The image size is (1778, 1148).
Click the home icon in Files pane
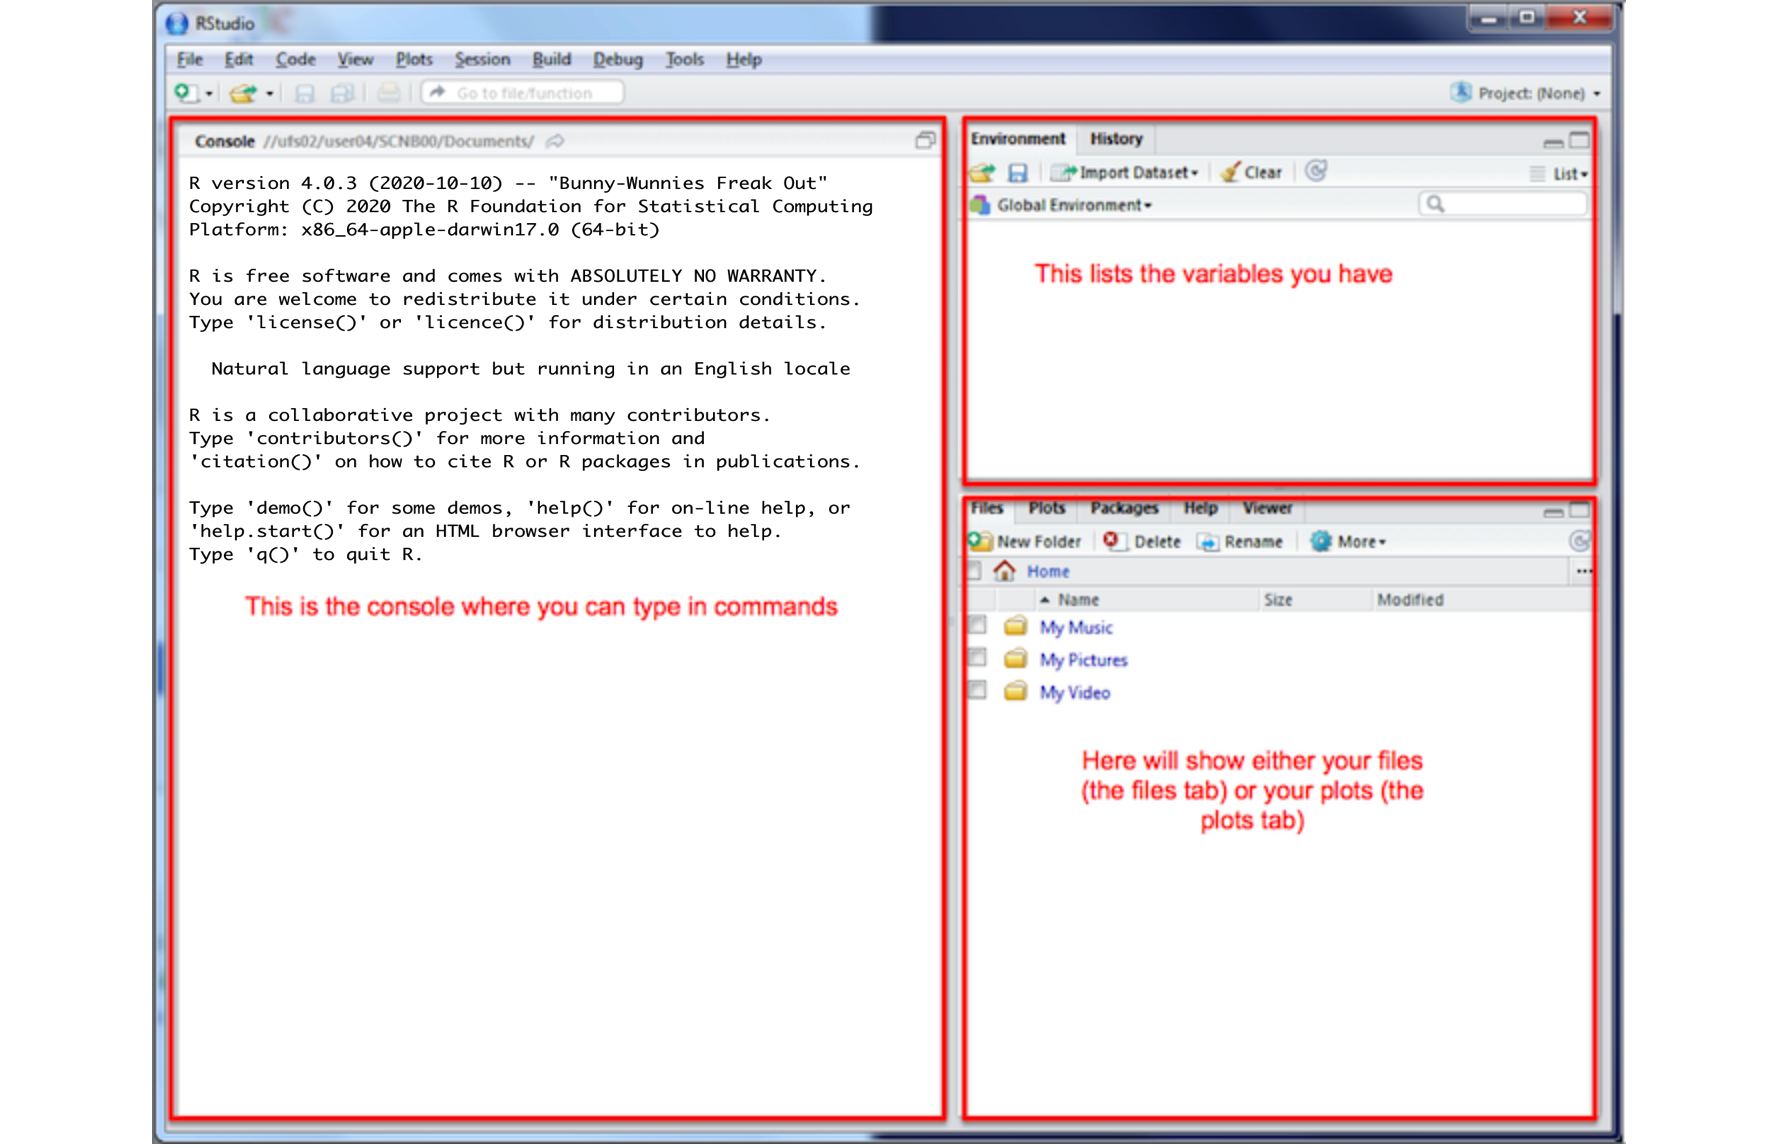[x=1004, y=571]
